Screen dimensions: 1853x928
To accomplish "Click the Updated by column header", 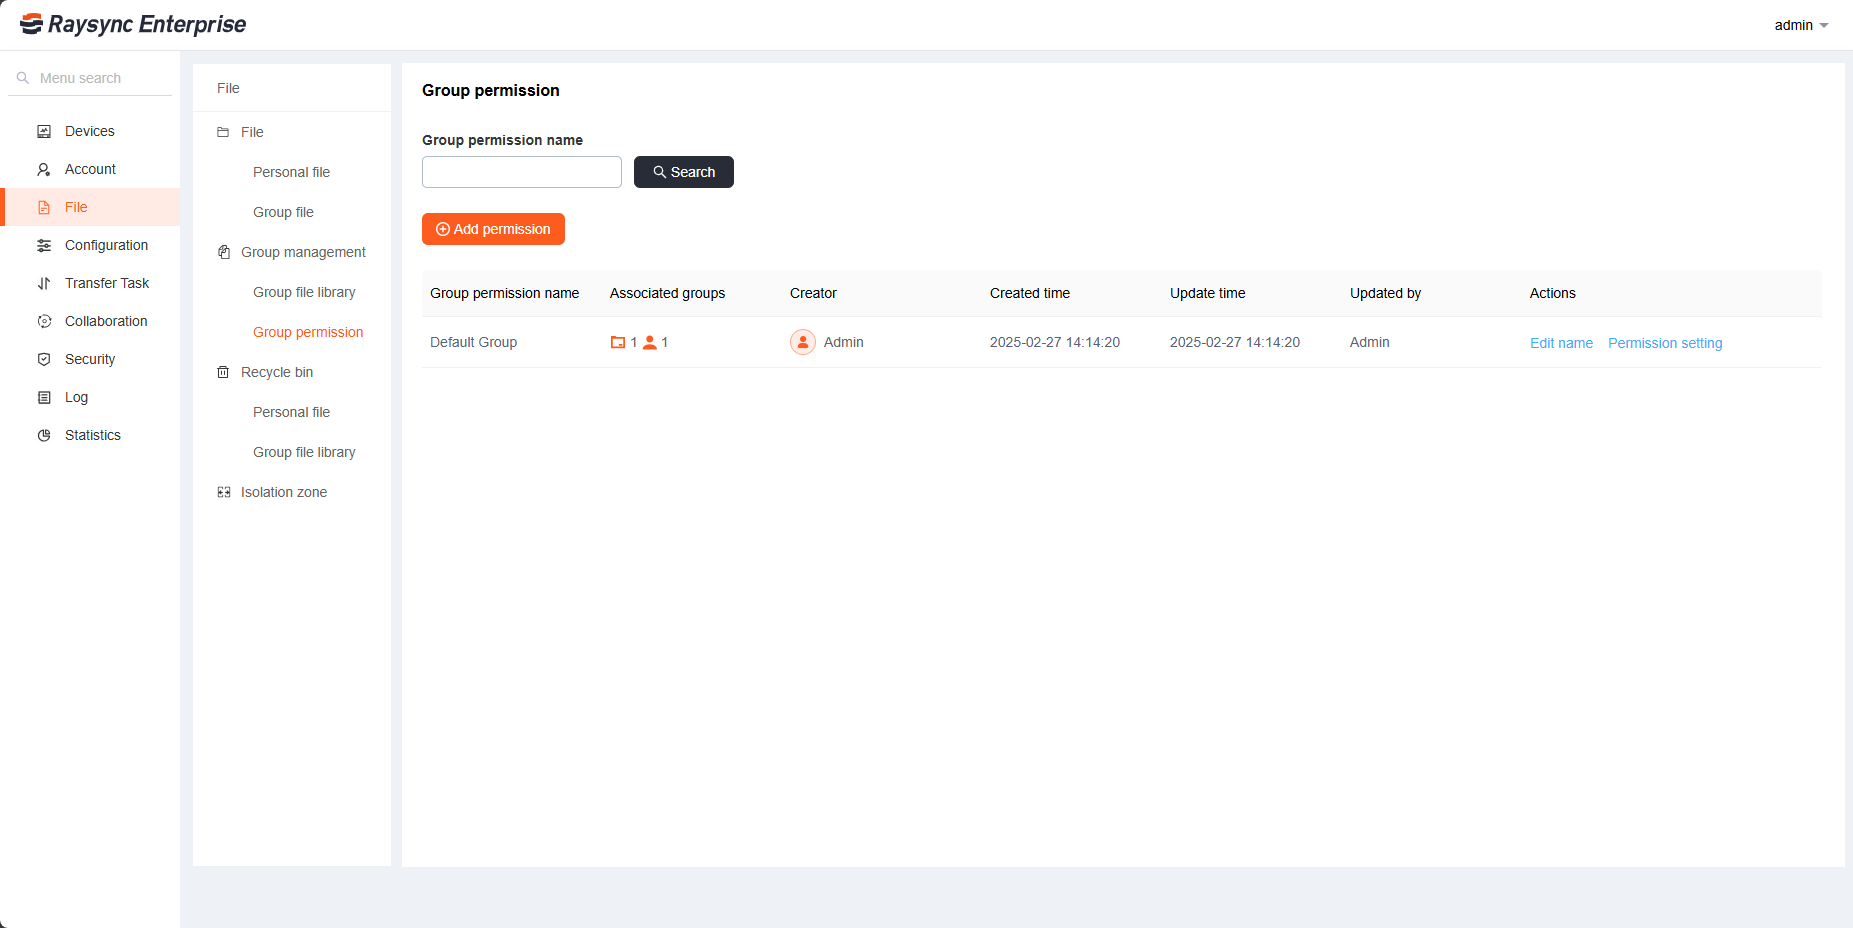I will point(1385,293).
